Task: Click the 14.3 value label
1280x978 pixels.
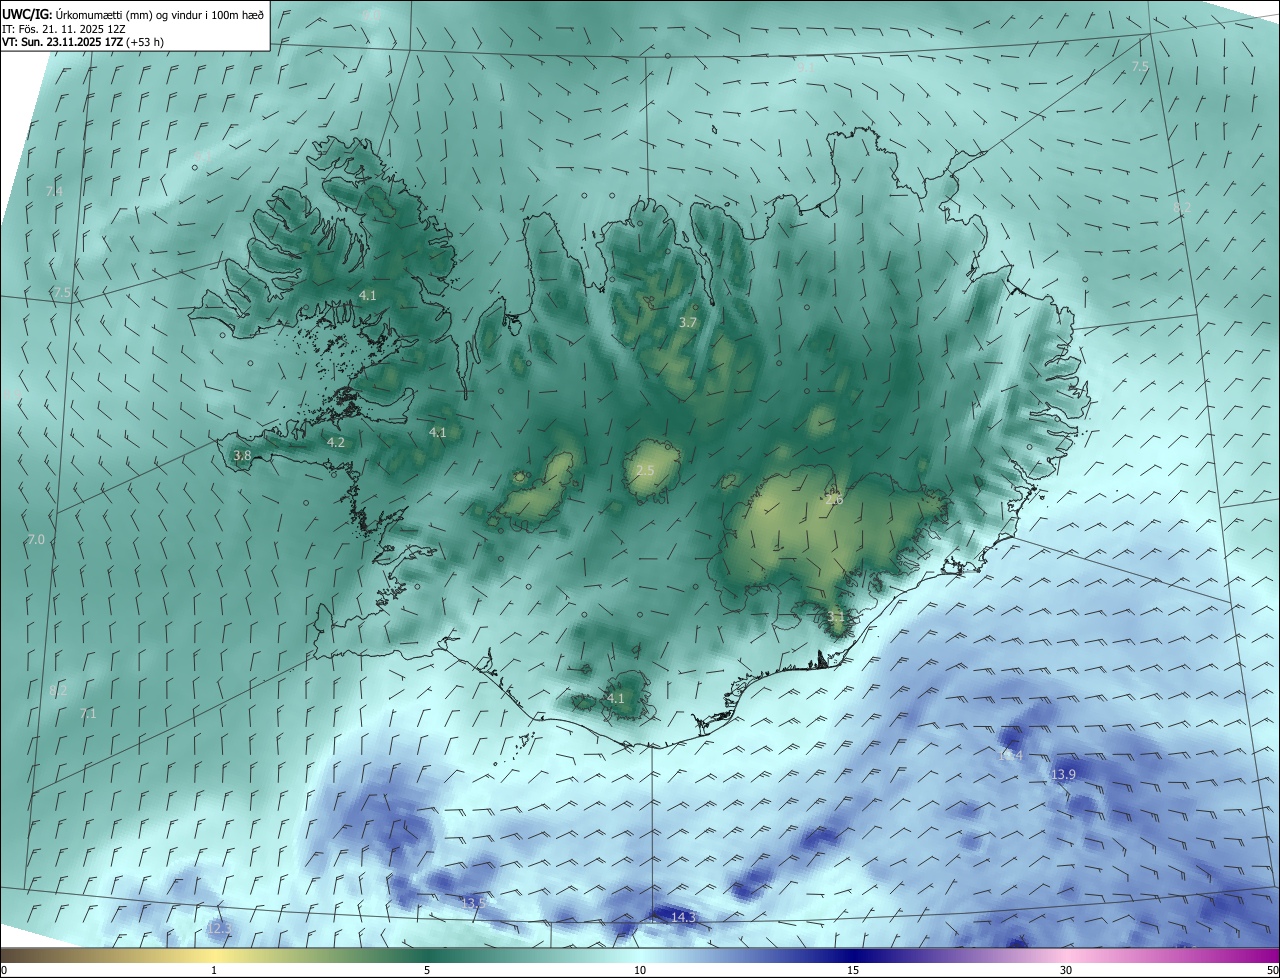Action: [683, 917]
